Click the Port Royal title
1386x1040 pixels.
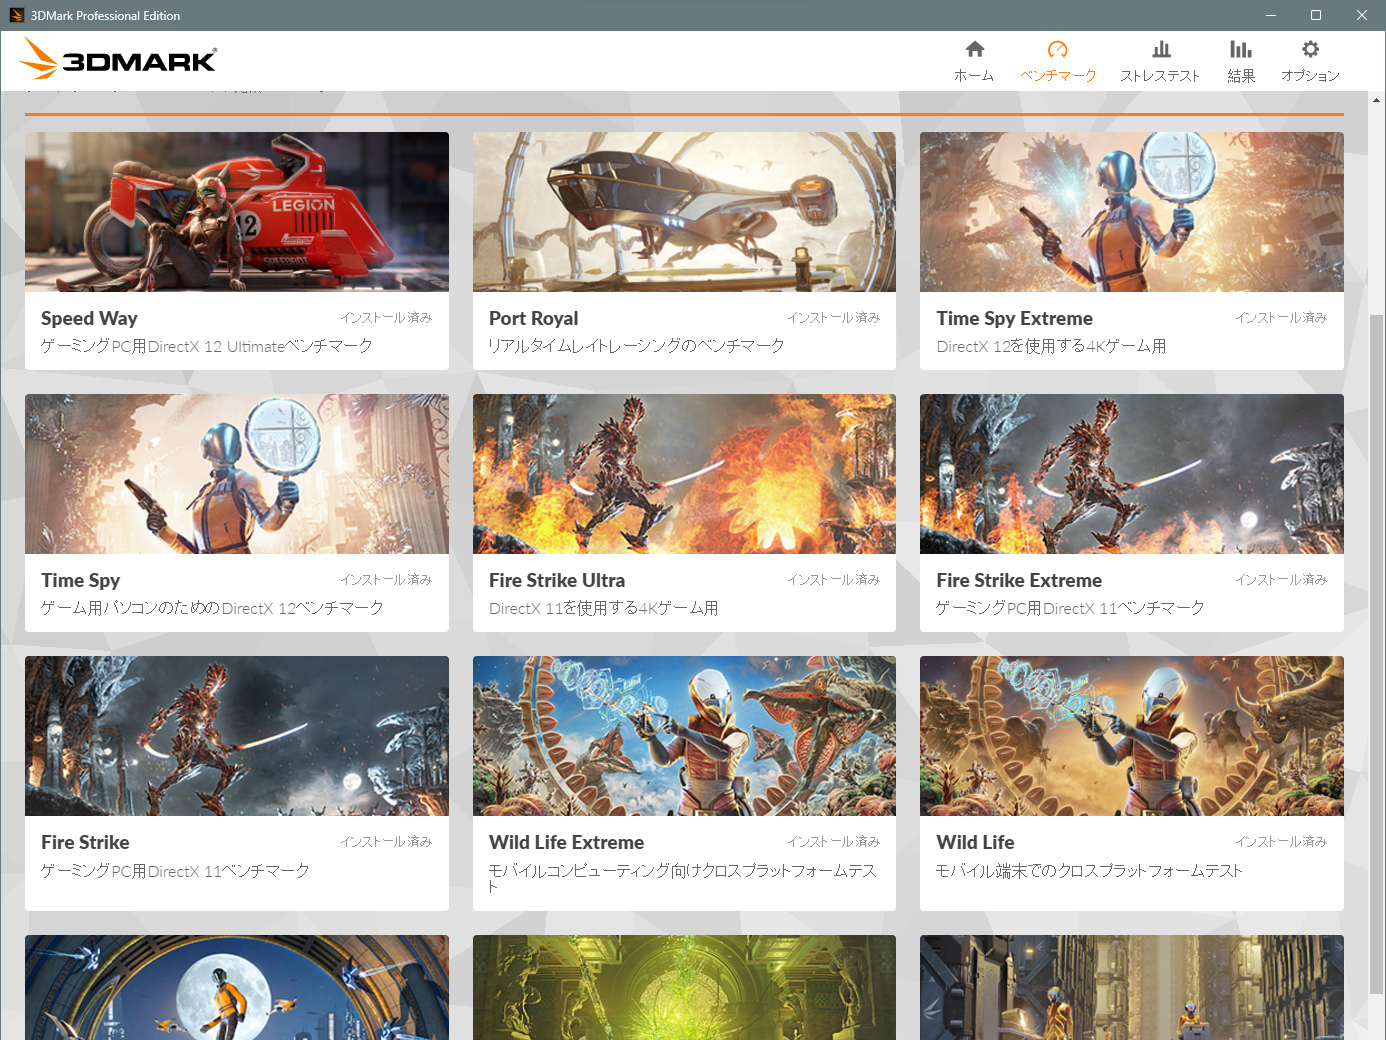(x=533, y=319)
